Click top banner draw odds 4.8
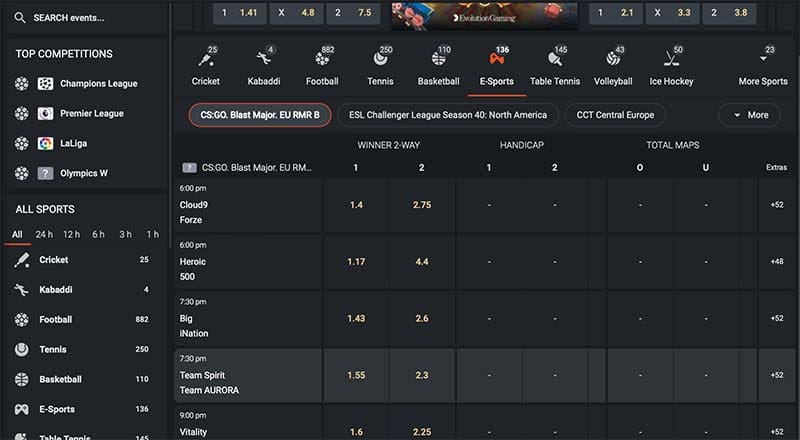 [x=296, y=13]
